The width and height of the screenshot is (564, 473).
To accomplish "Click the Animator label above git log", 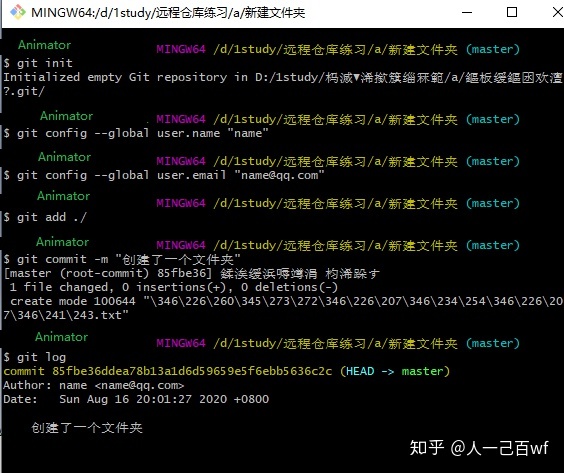I will coord(61,337).
